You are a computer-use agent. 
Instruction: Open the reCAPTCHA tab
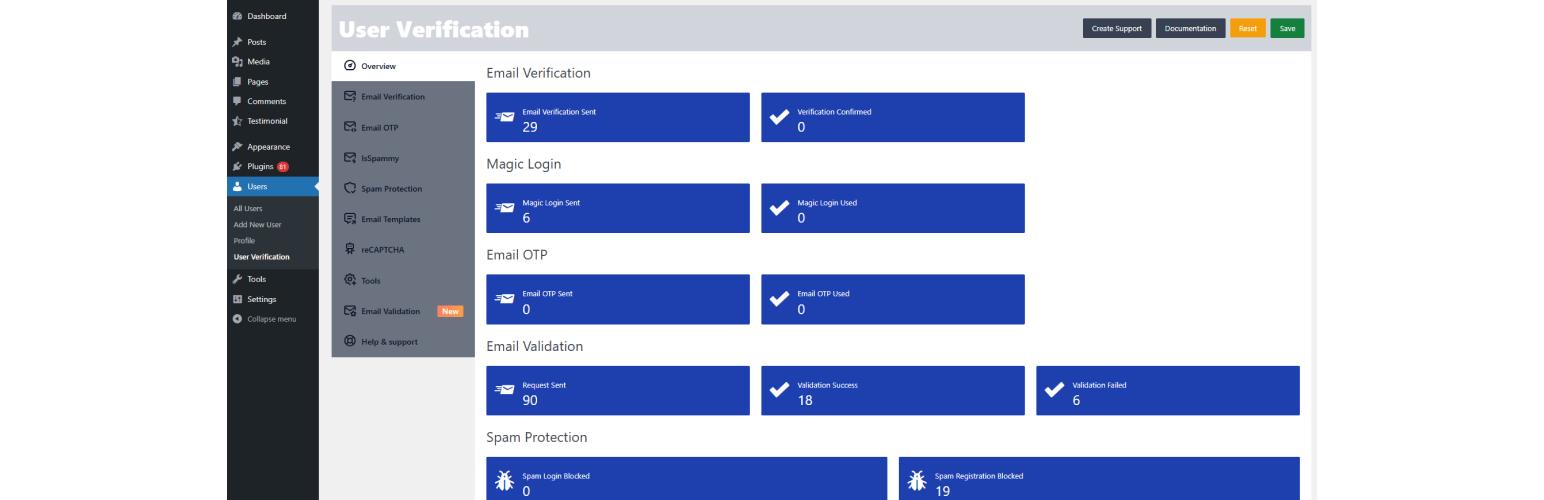pos(403,249)
